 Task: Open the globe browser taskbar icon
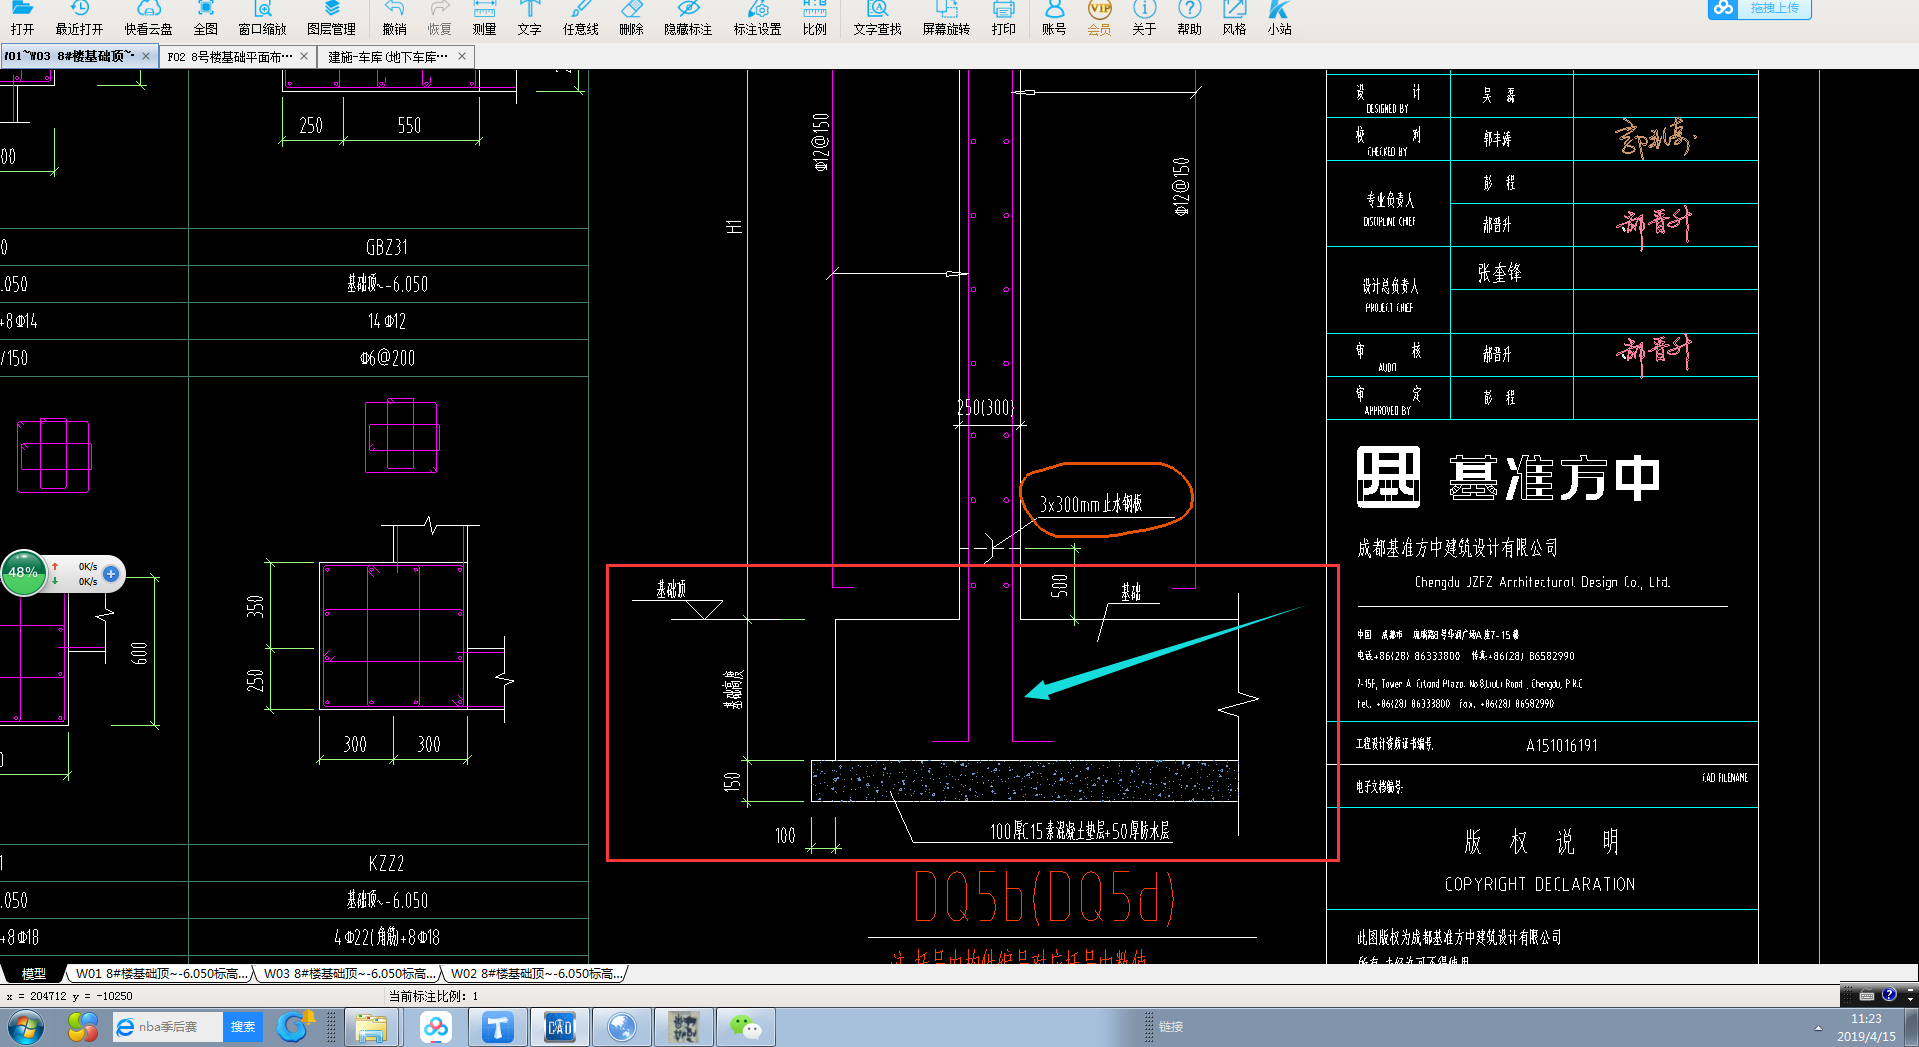pos(621,1027)
